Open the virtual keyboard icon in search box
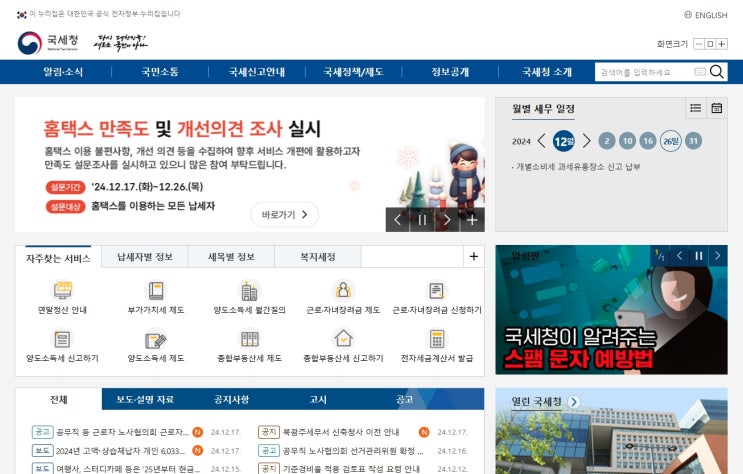This screenshot has width=743, height=474. (x=700, y=72)
